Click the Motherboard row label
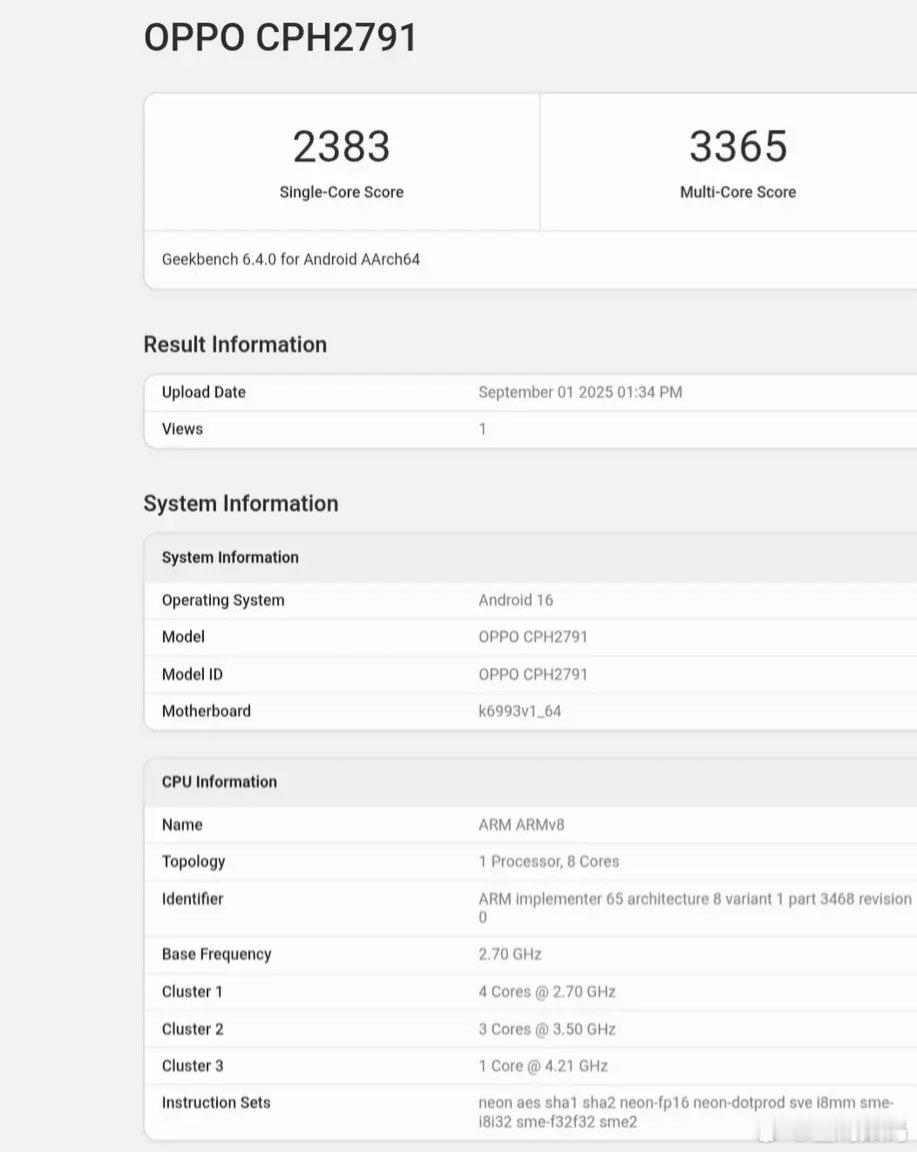 click(206, 711)
